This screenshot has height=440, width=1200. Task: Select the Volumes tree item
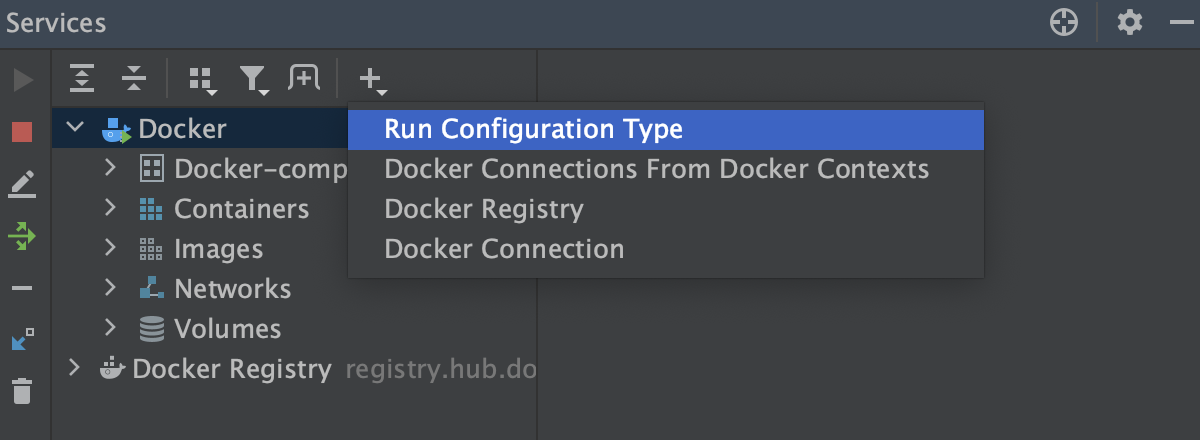tap(227, 329)
